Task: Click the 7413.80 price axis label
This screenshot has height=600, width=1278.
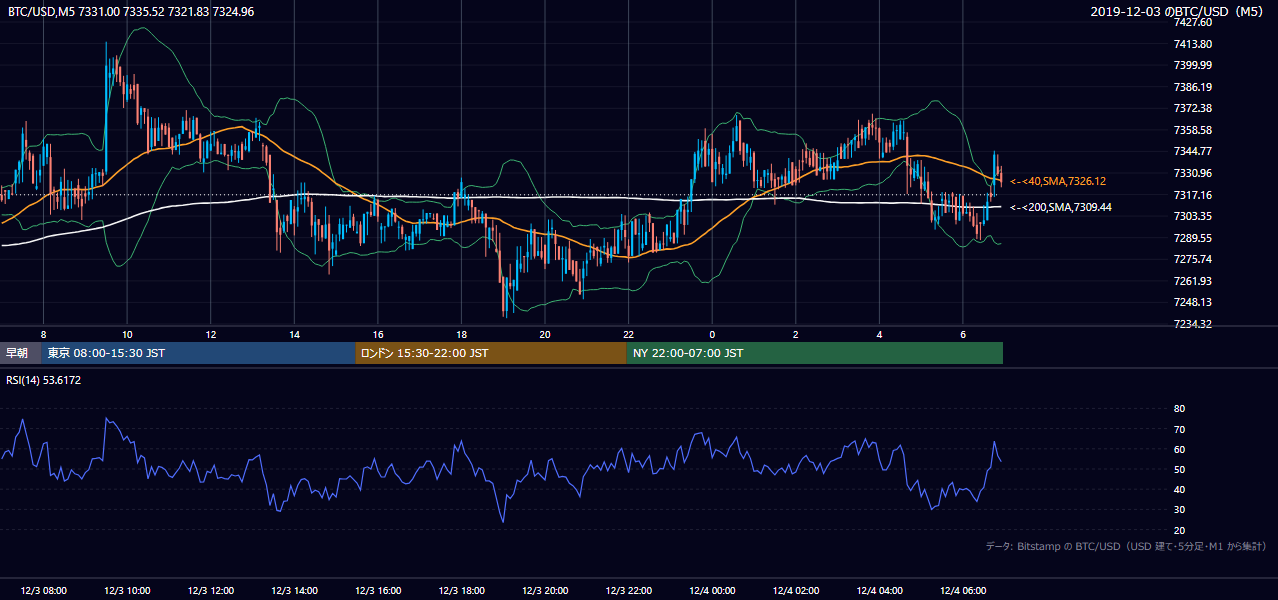Action: (1193, 44)
